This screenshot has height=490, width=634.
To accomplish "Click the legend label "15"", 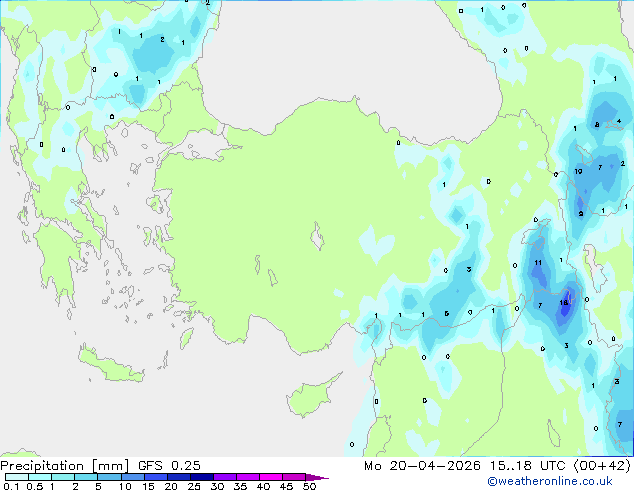I will pos(148,486).
